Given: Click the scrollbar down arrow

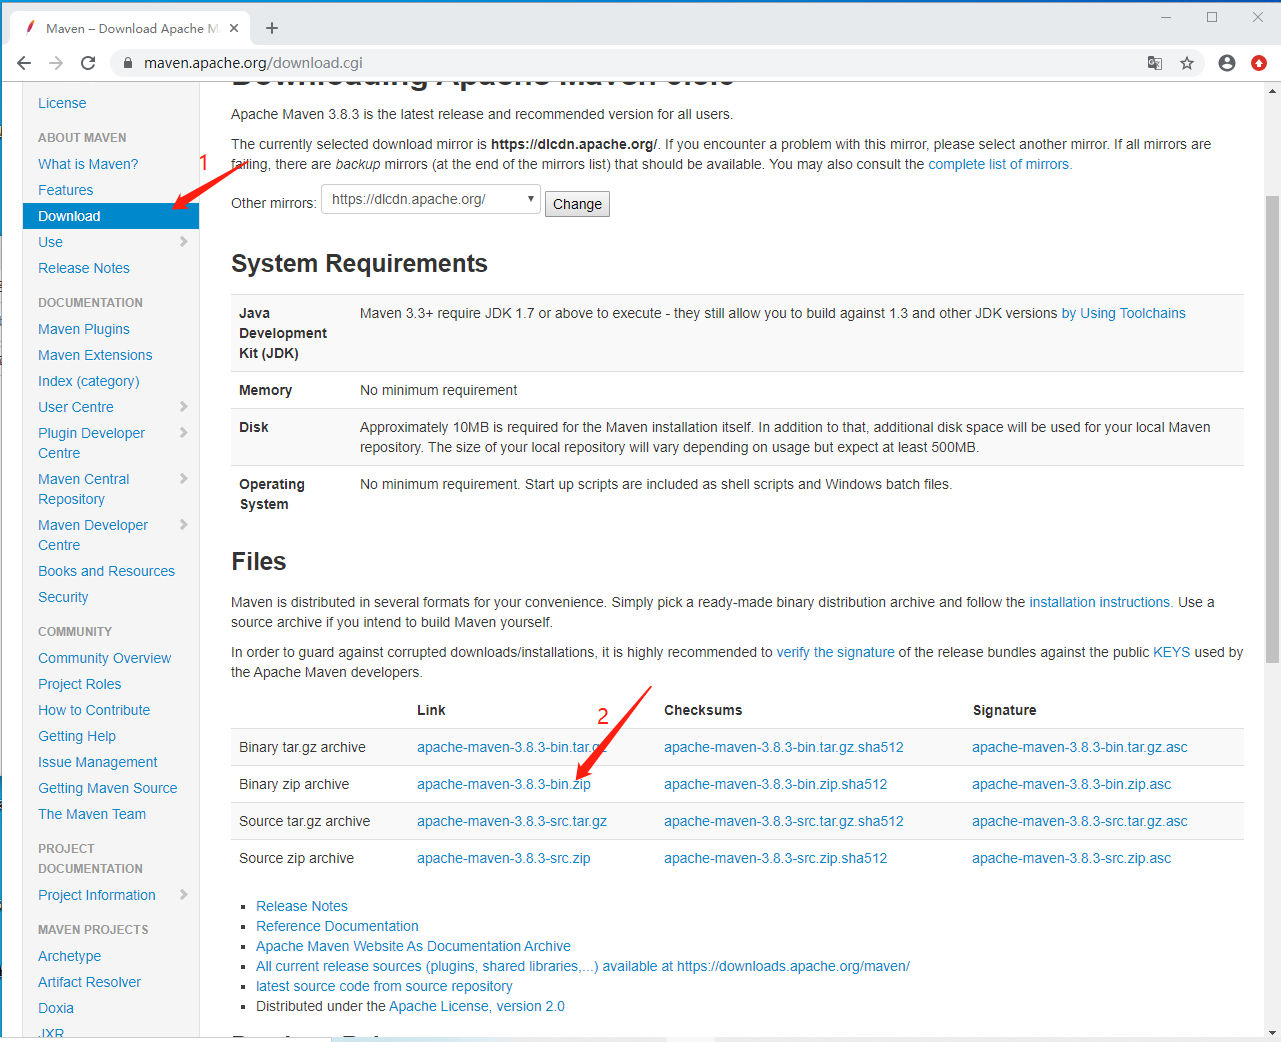Looking at the screenshot, I should [x=1272, y=1032].
